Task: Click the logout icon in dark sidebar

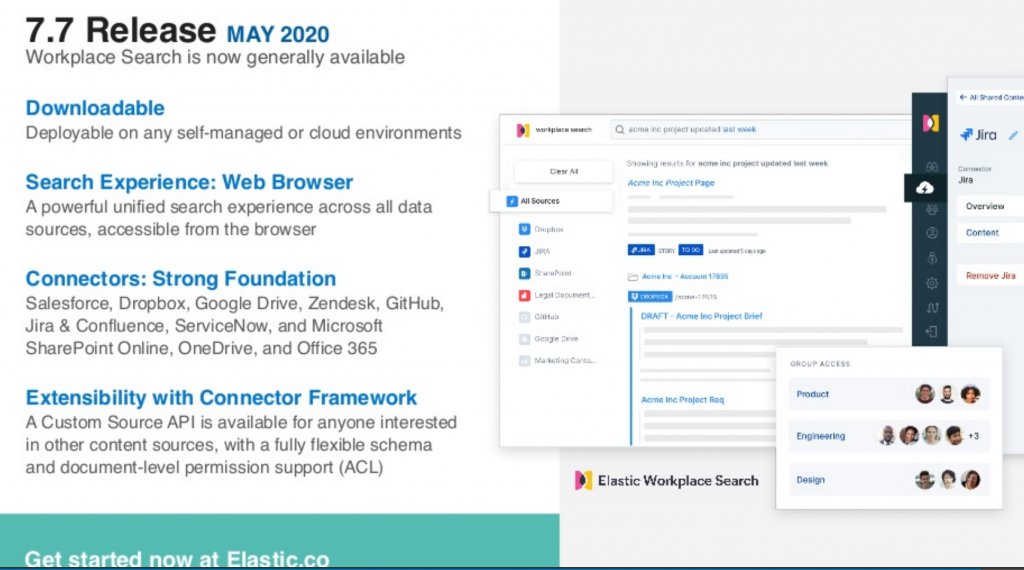Action: pos(932,332)
